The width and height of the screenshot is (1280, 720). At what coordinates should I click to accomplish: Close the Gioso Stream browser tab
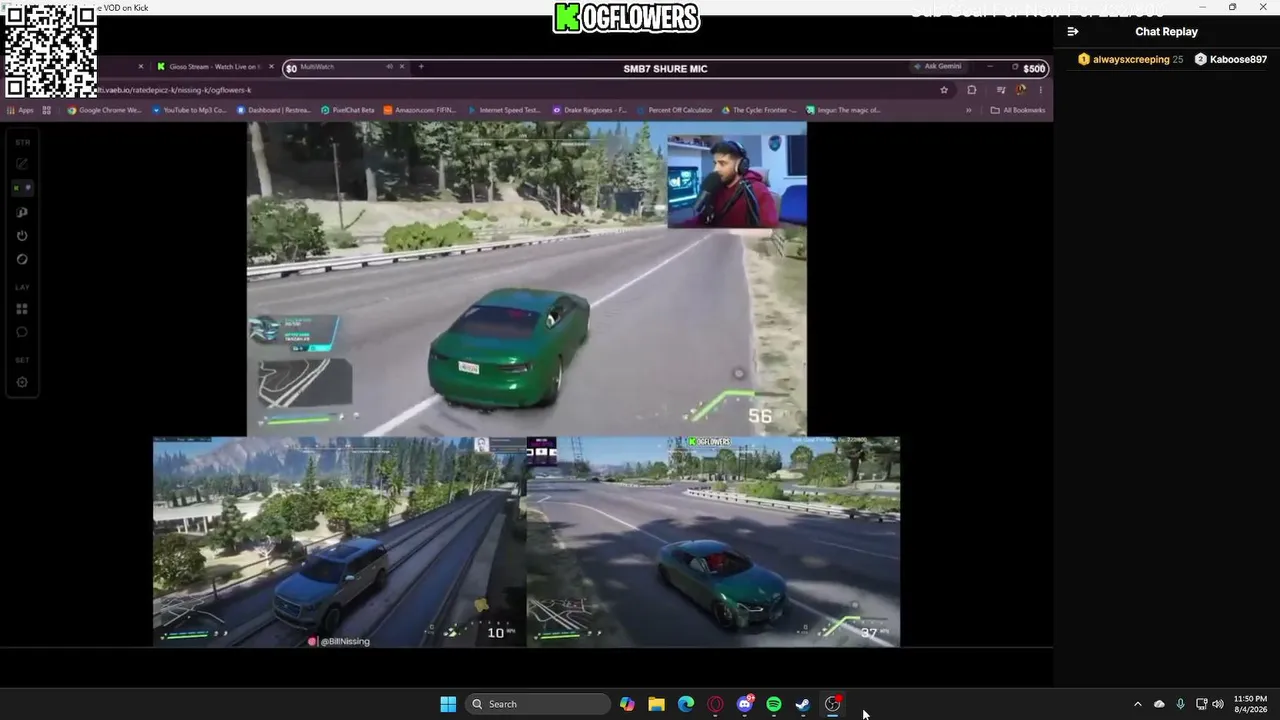coord(271,67)
